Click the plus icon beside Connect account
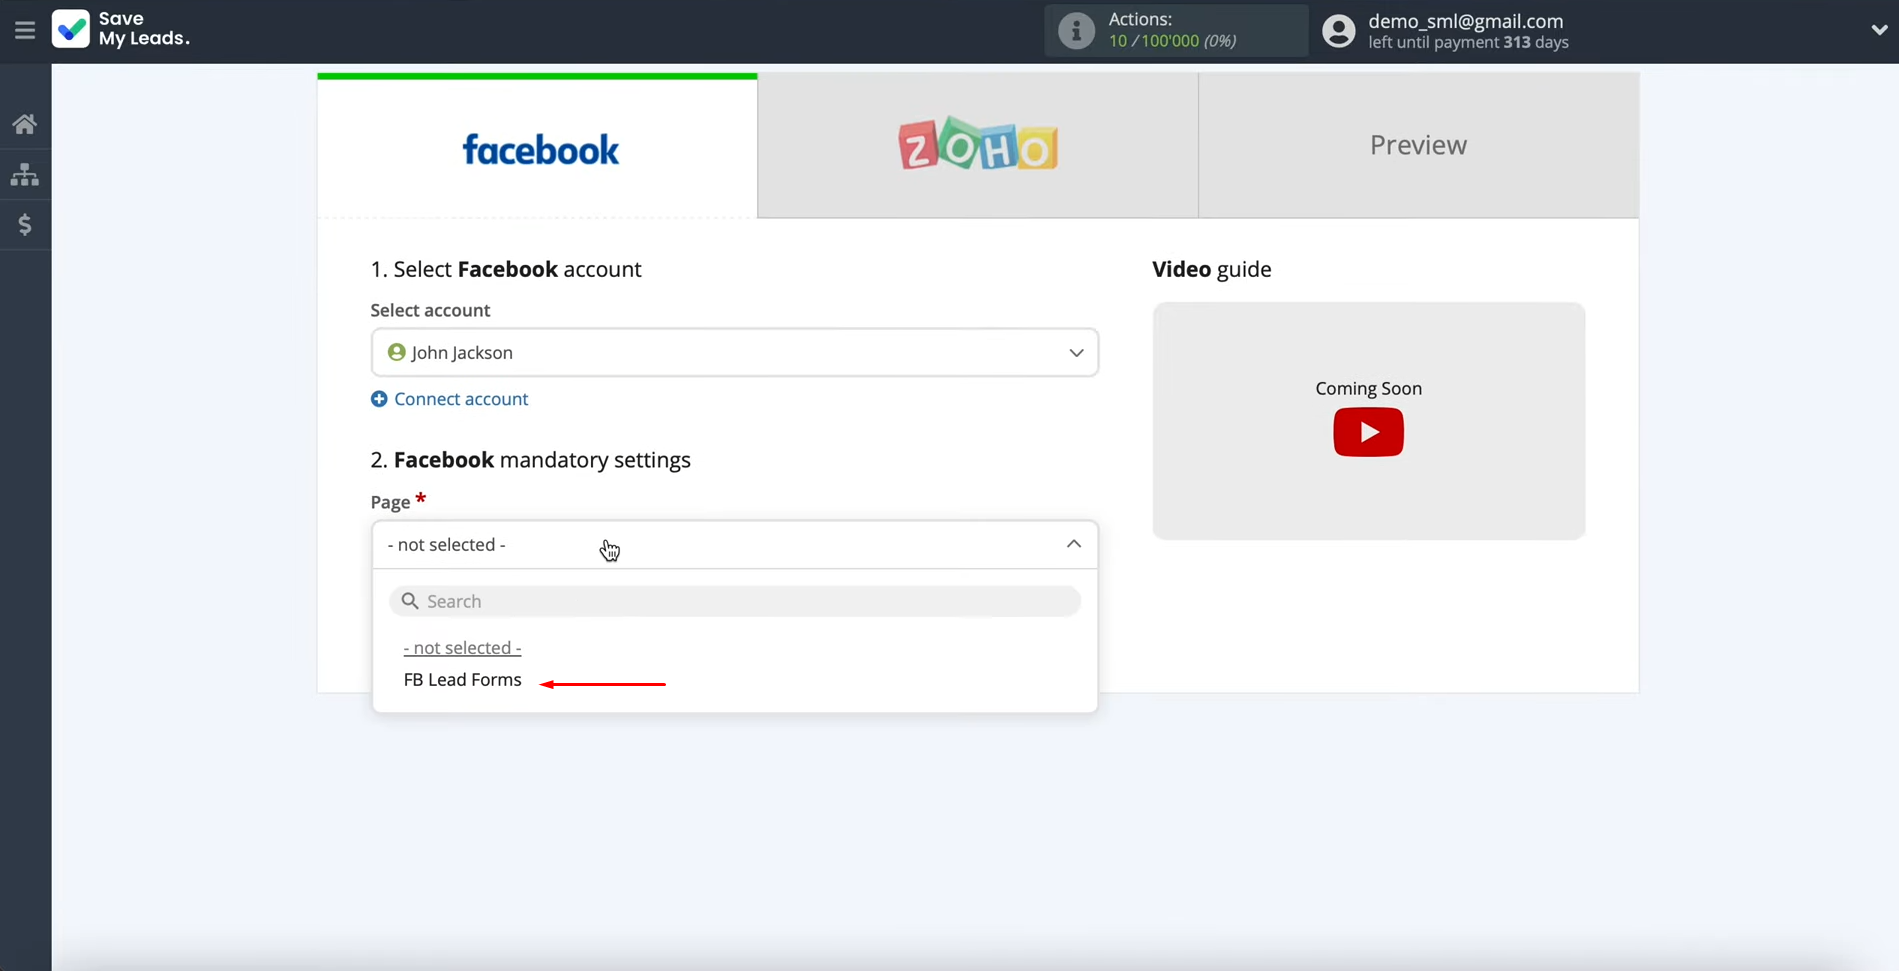Screen dimensions: 1899x971 point(379,399)
